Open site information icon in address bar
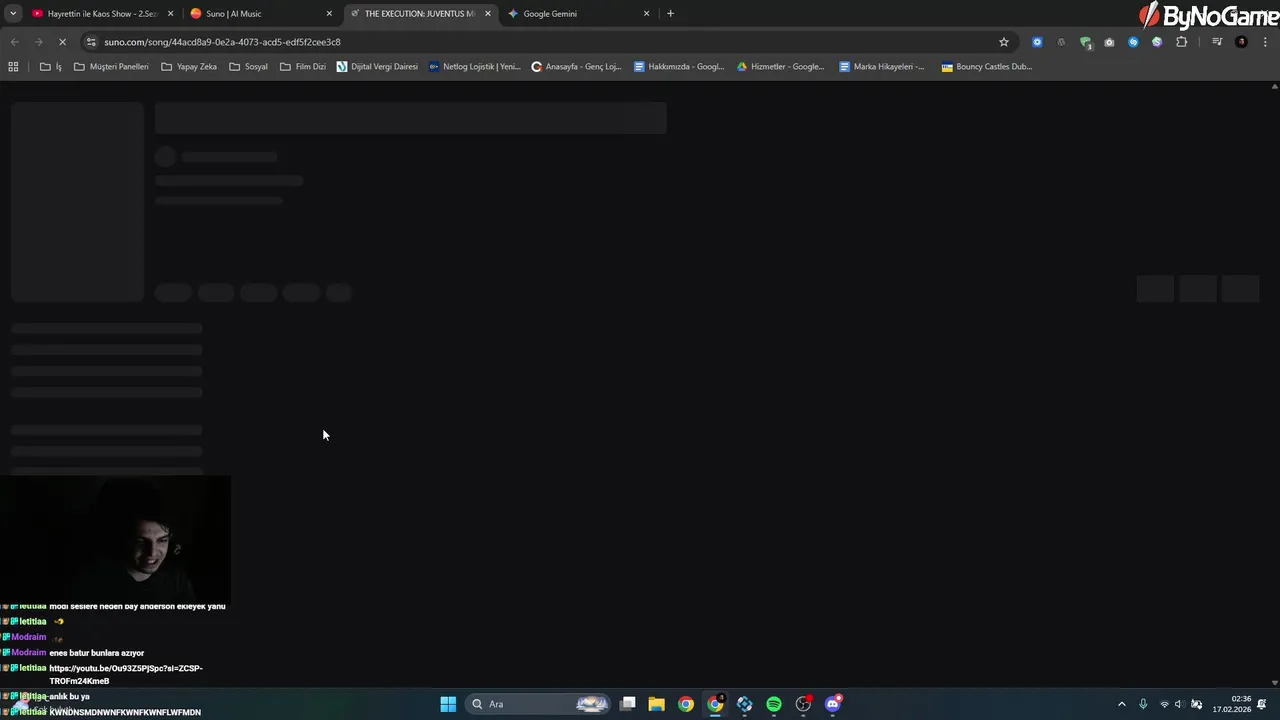Viewport: 1280px width, 720px height. (91, 42)
